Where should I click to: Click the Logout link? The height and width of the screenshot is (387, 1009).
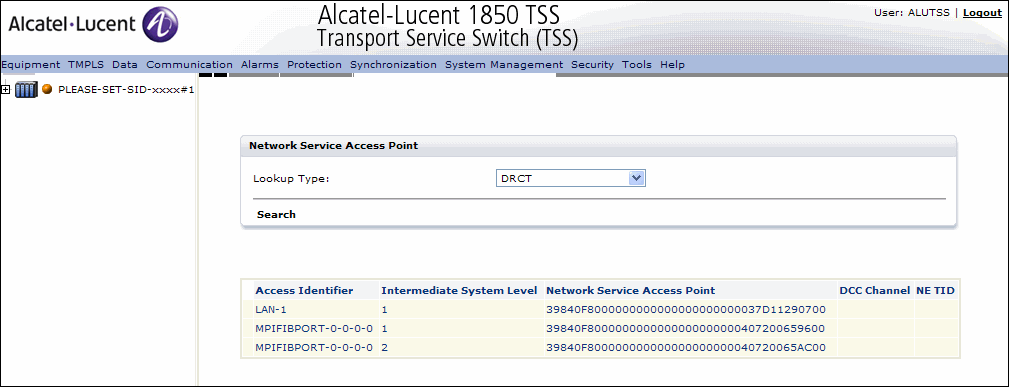coord(982,12)
